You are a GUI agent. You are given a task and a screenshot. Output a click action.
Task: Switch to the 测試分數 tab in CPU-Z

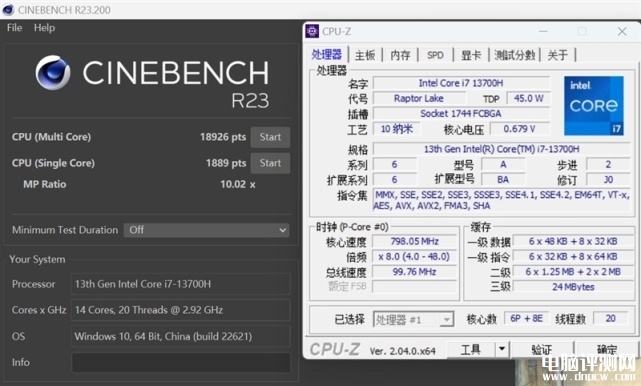(515, 55)
